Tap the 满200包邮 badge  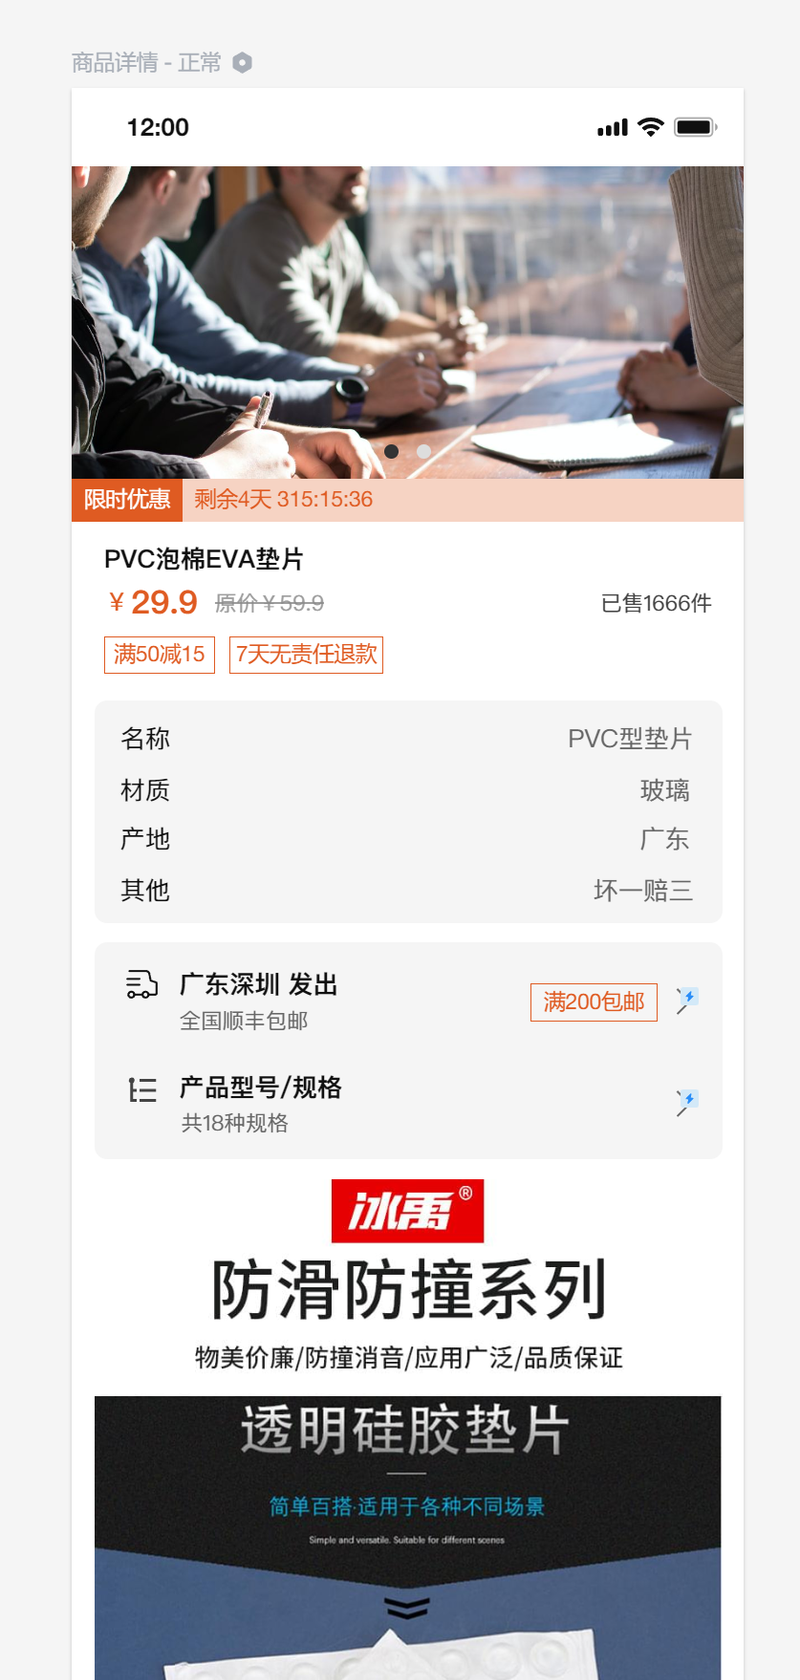594,1002
